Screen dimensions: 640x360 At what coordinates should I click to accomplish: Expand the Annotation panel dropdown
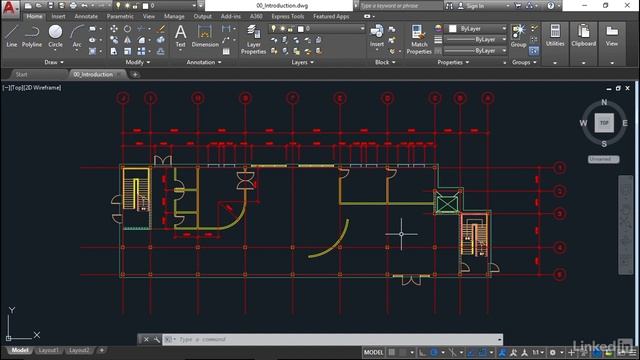(x=204, y=62)
